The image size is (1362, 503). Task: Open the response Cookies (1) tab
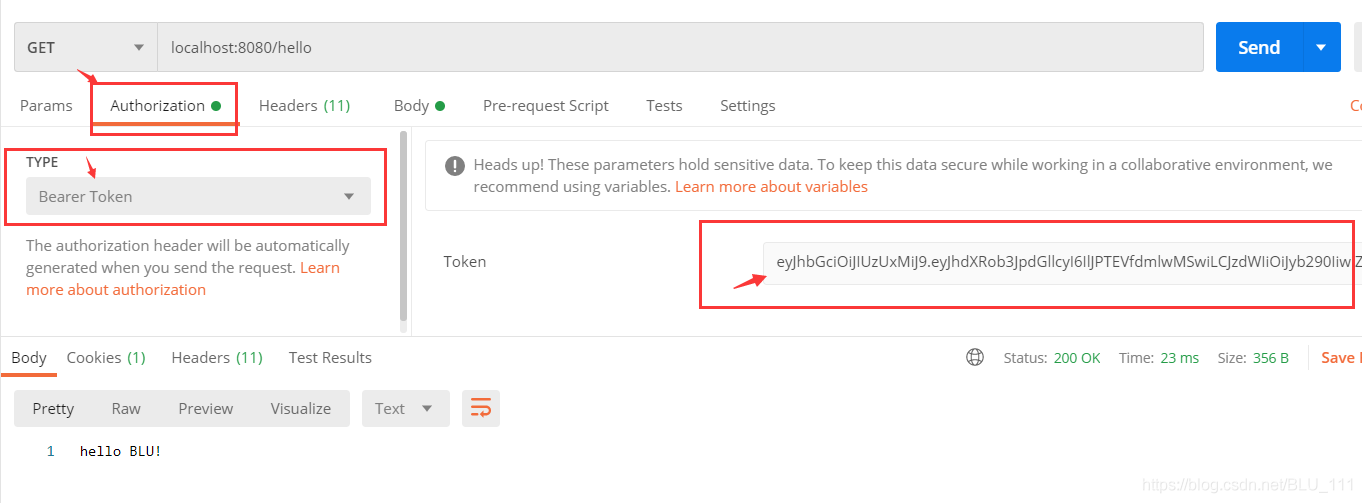(x=106, y=357)
